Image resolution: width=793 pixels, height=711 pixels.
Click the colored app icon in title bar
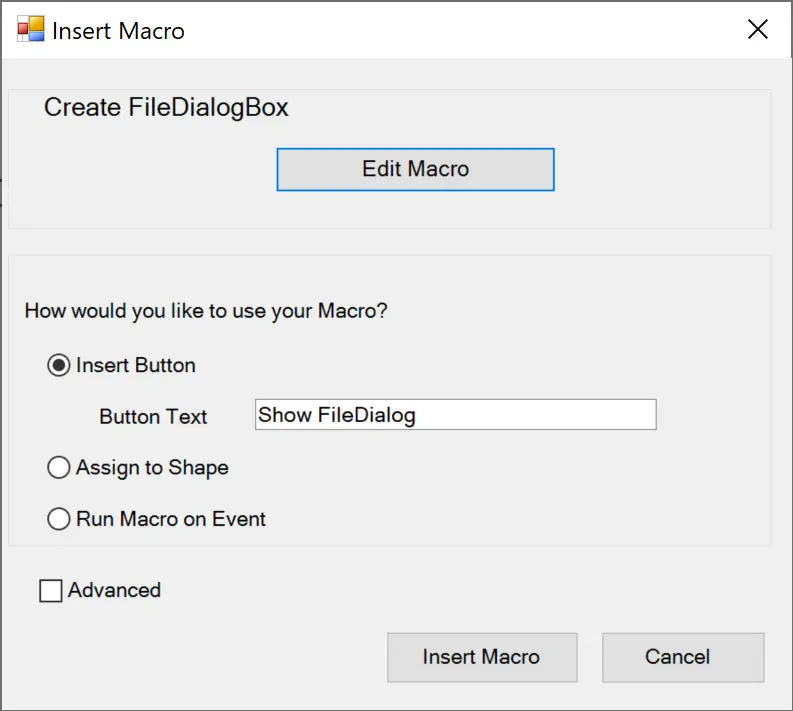[x=31, y=29]
